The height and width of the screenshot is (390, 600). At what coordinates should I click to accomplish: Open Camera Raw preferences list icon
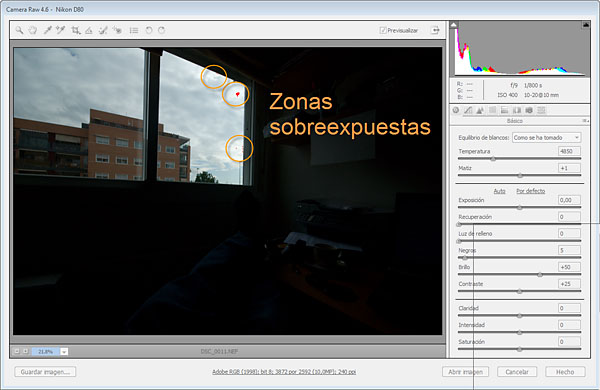point(134,30)
